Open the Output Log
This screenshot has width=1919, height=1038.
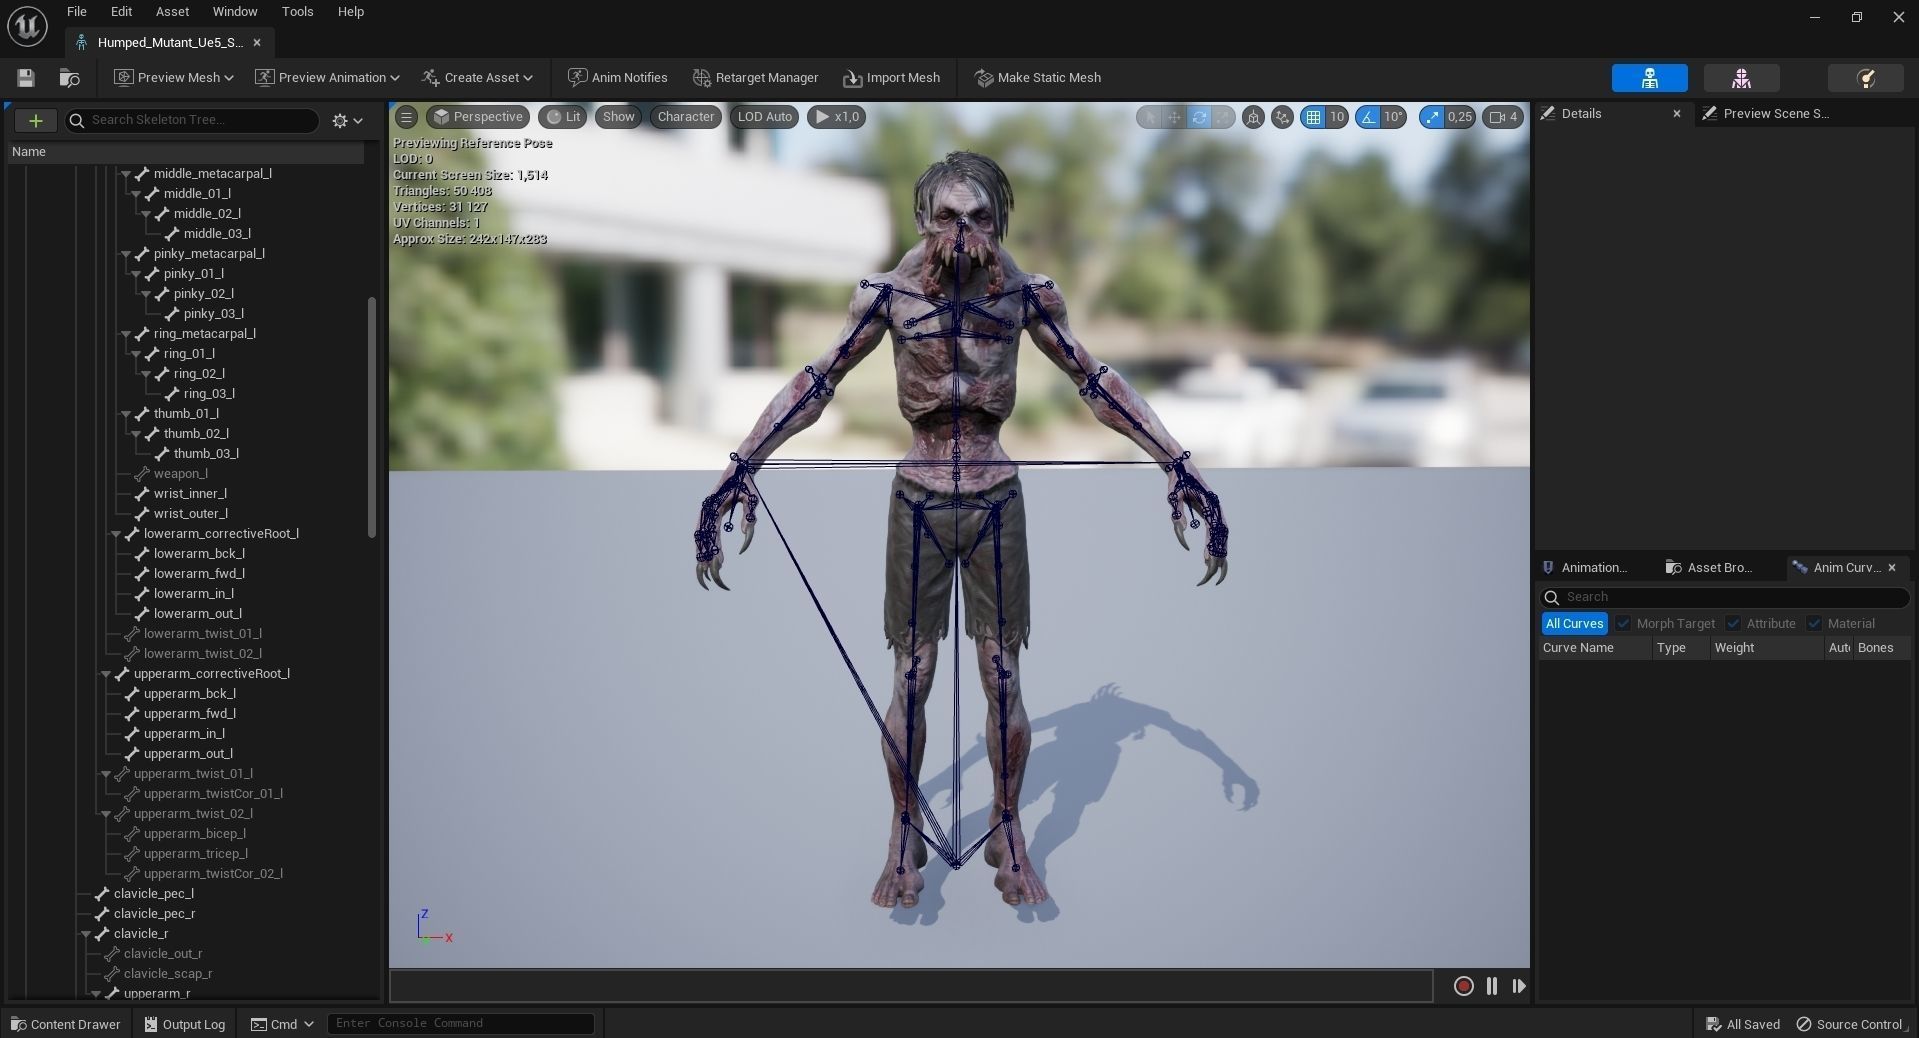coord(184,1024)
